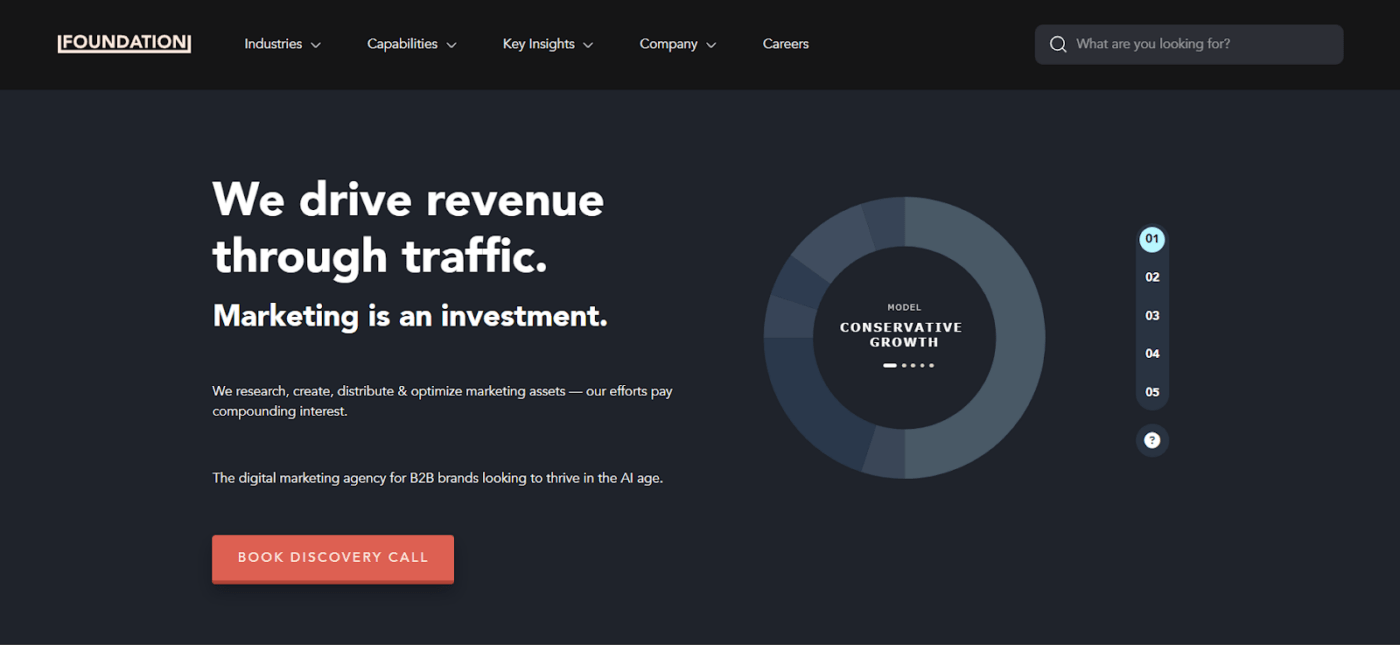
Task: Jump to slide indicator 05
Action: tap(1152, 392)
